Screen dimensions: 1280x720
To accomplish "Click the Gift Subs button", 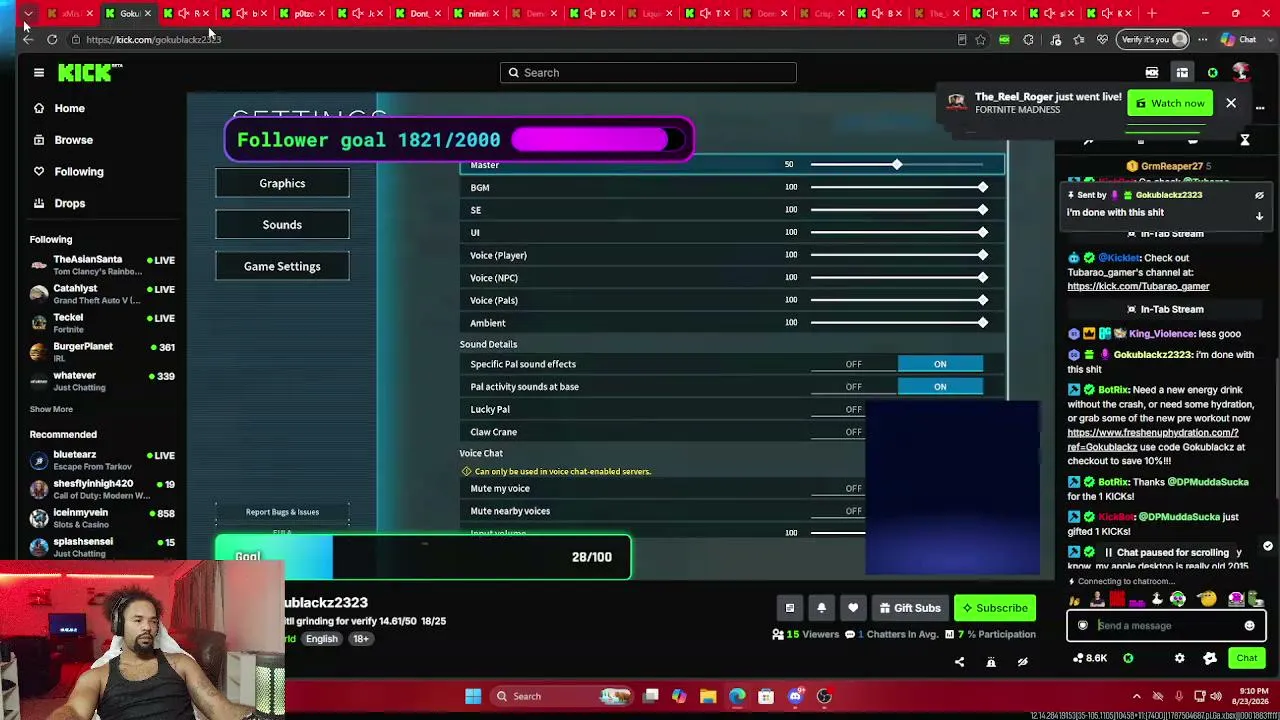I will click(909, 608).
